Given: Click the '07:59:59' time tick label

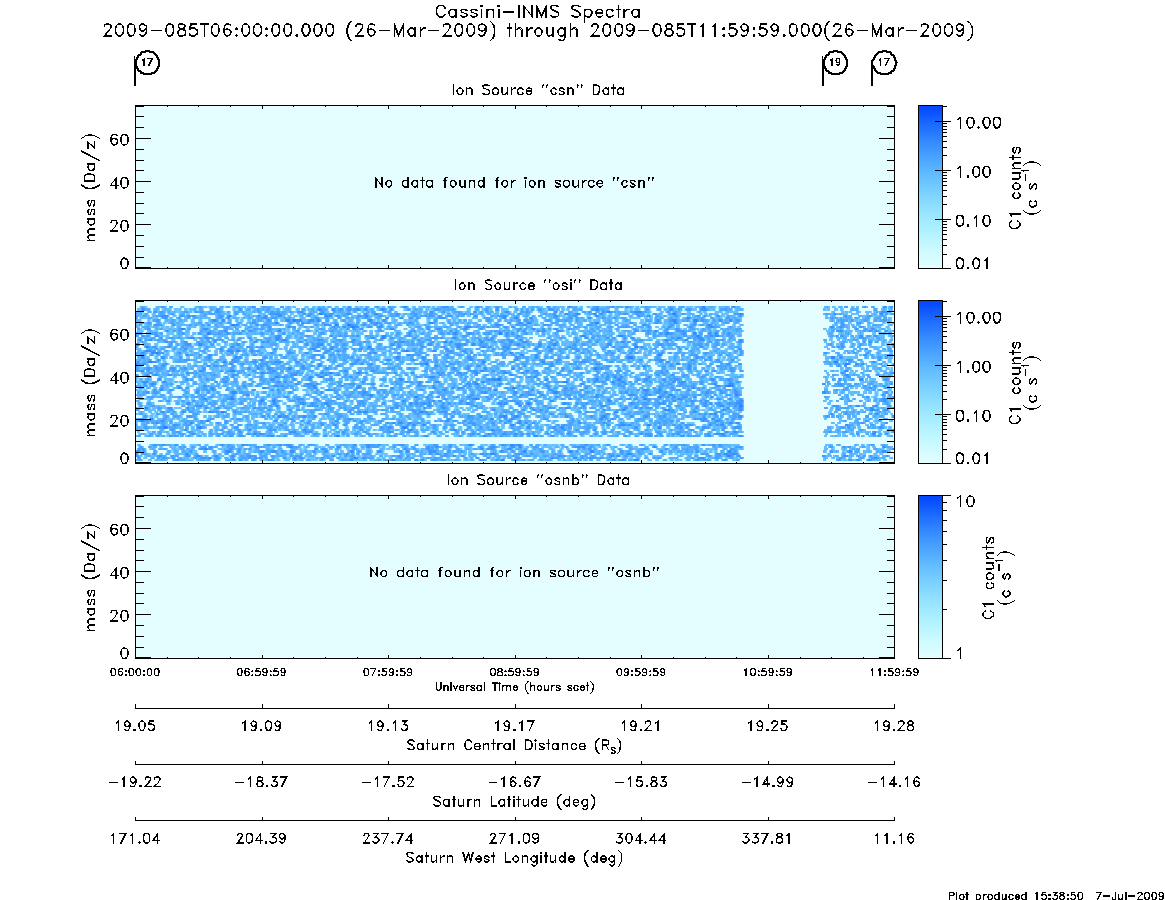Looking at the screenshot, I should (388, 672).
